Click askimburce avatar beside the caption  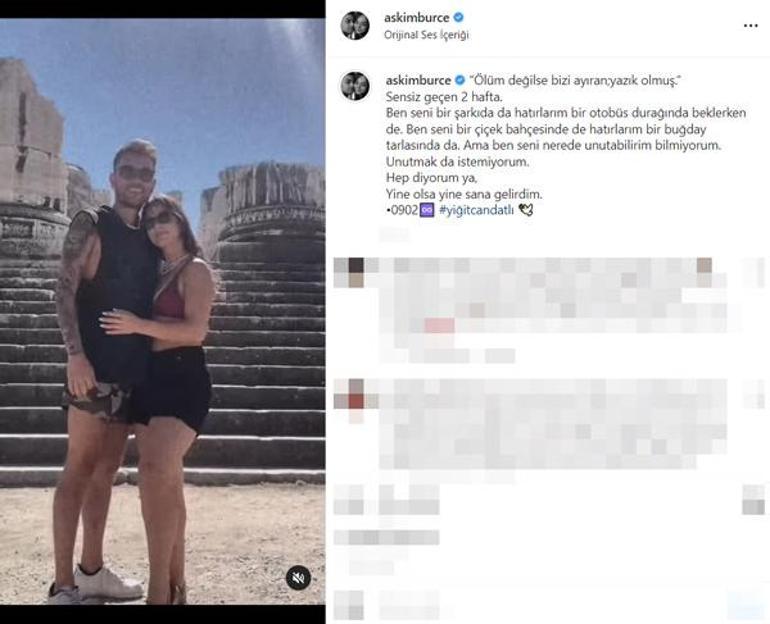(355, 86)
